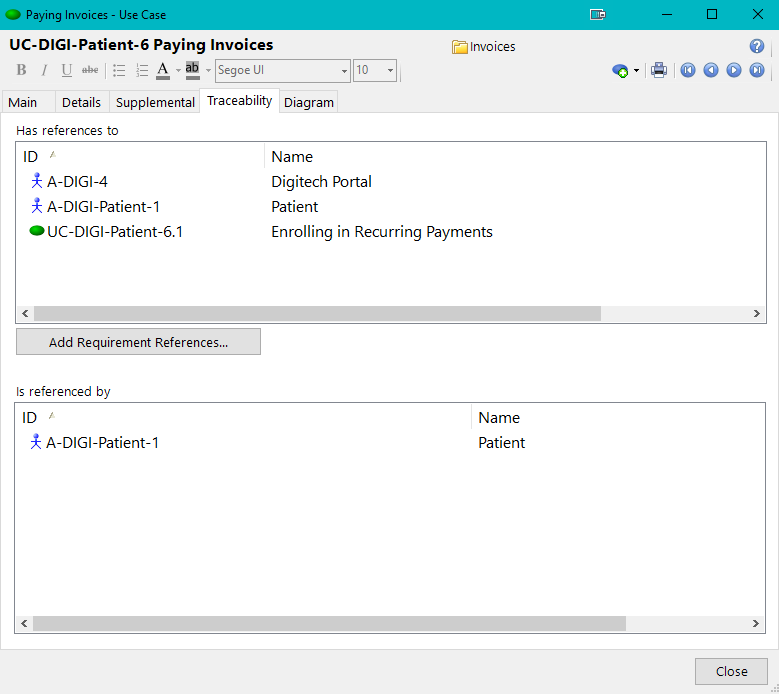The width and height of the screenshot is (779, 694).
Task: Select A-DIGI-Patient-1 in Is referenced by
Action: [x=390, y=442]
